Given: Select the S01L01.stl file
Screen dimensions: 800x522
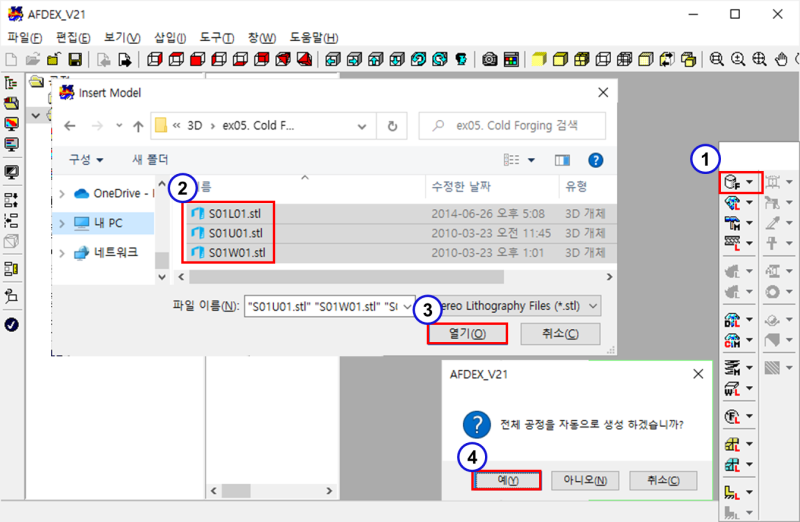Looking at the screenshot, I should coord(235,212).
